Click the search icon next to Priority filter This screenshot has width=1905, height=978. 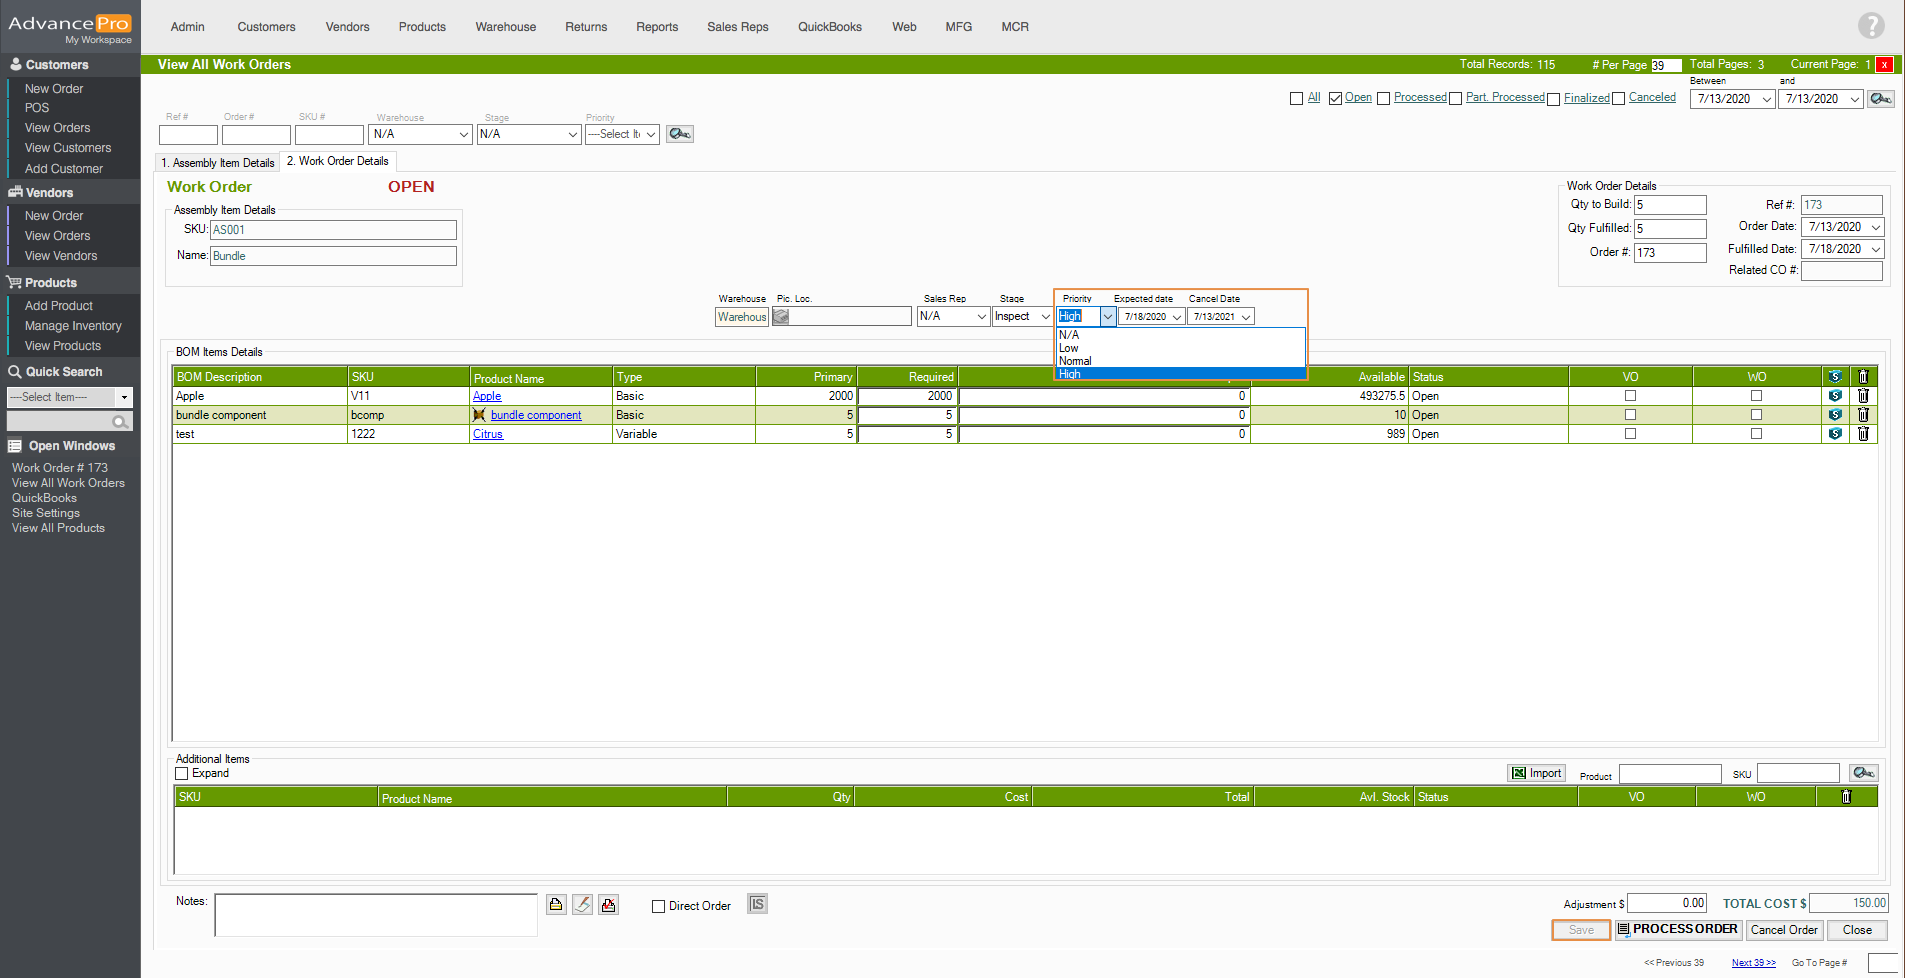680,134
